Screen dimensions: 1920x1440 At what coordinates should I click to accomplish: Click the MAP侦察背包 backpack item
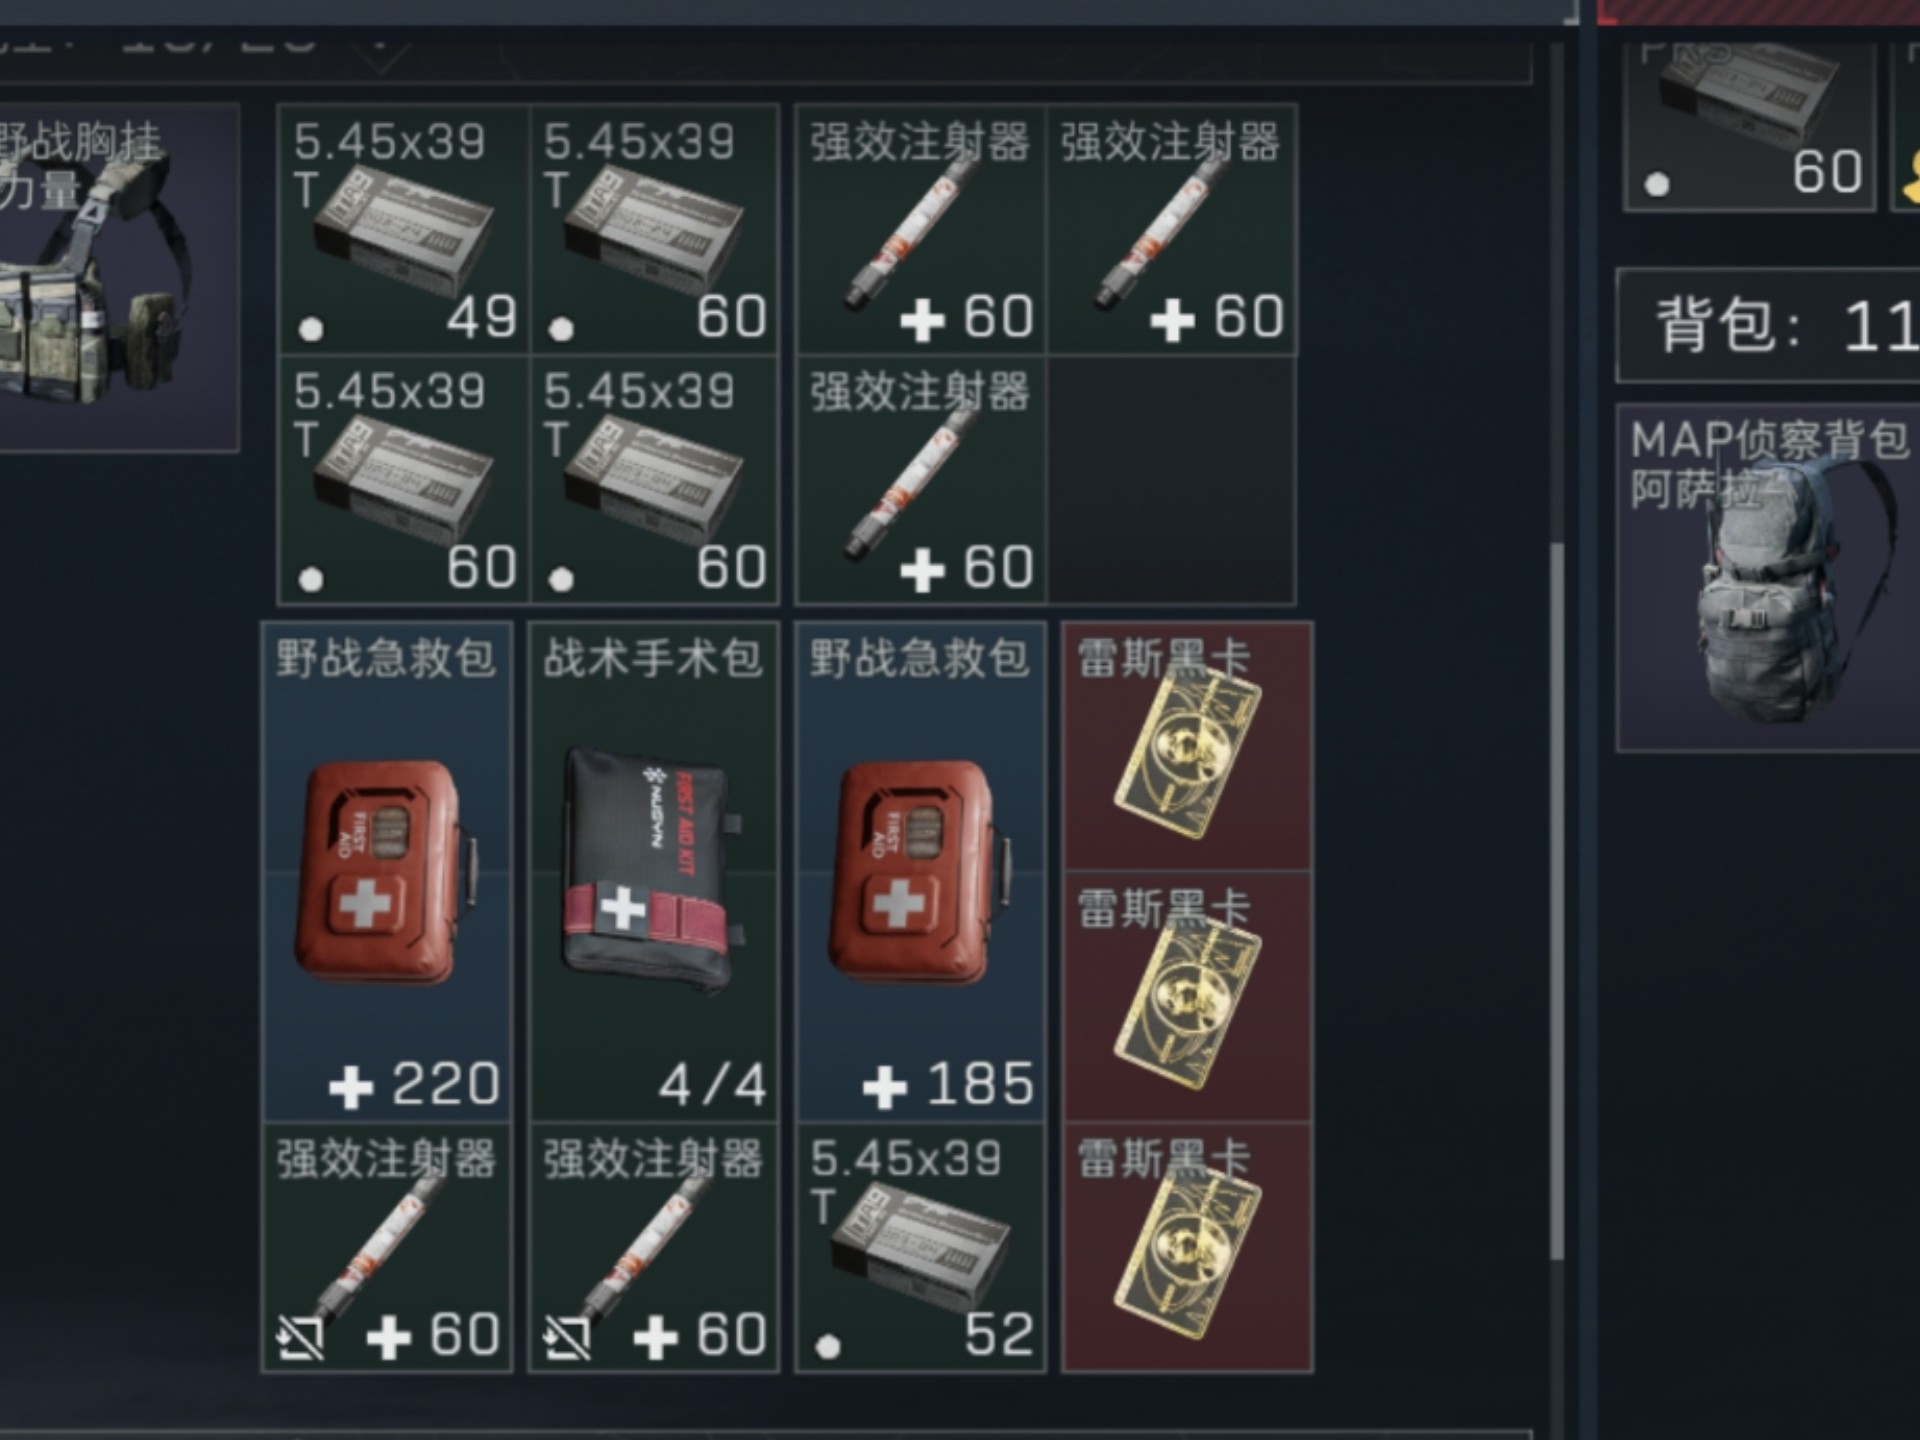coord(1768,578)
